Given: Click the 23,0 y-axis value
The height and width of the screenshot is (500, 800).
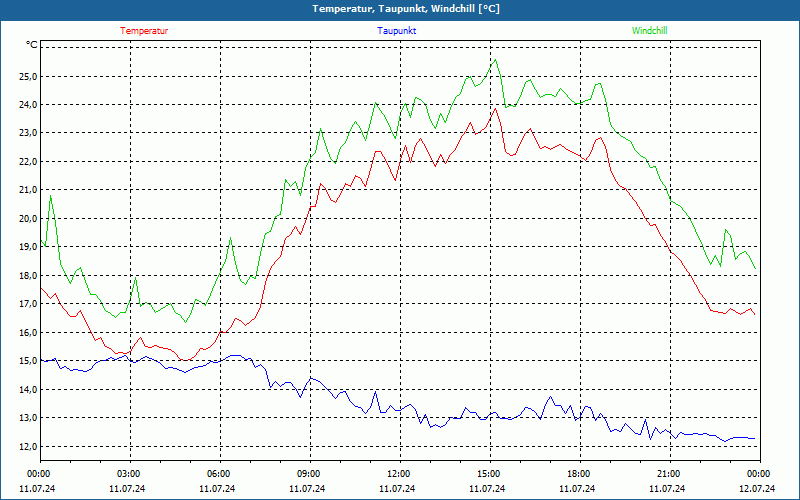Looking at the screenshot, I should (27, 133).
